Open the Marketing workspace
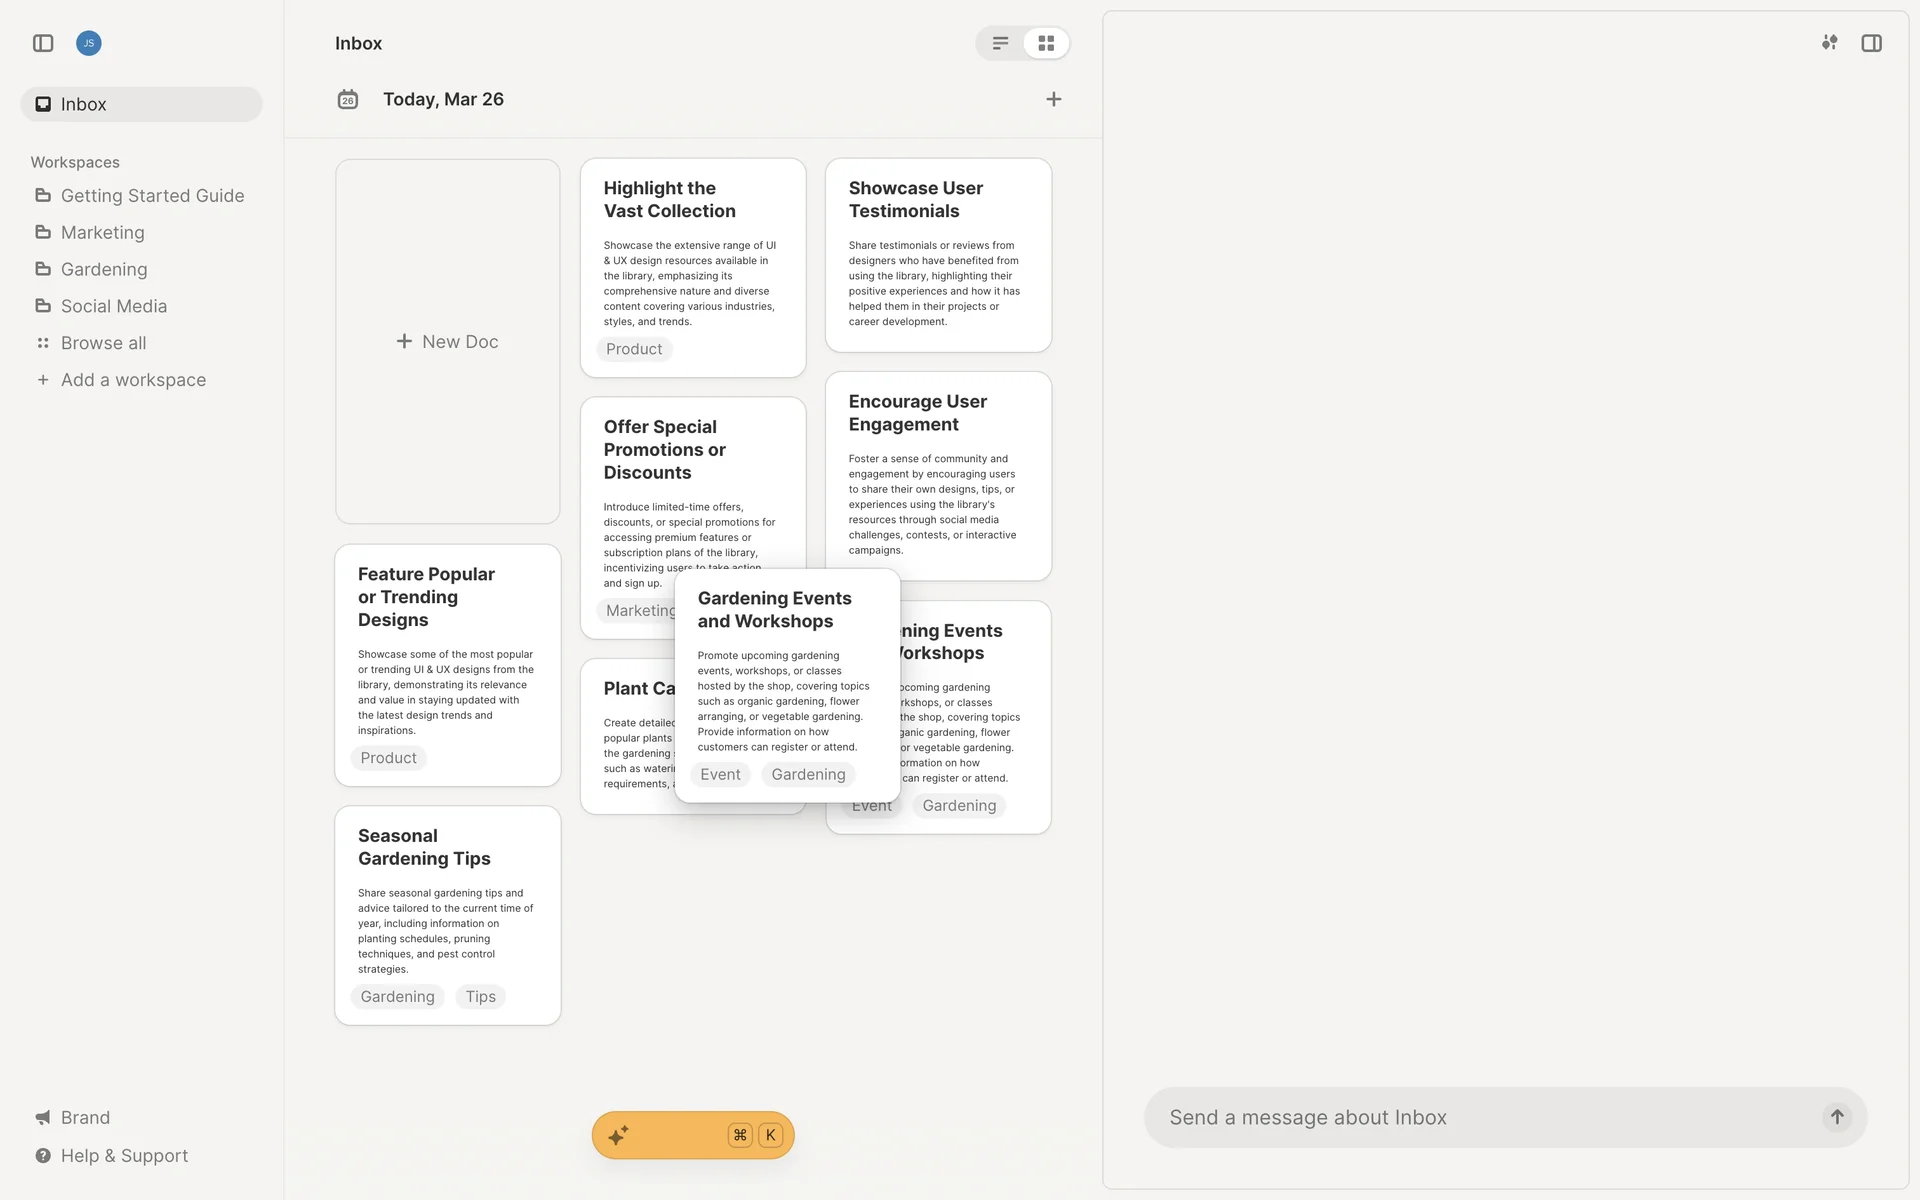 click(102, 232)
